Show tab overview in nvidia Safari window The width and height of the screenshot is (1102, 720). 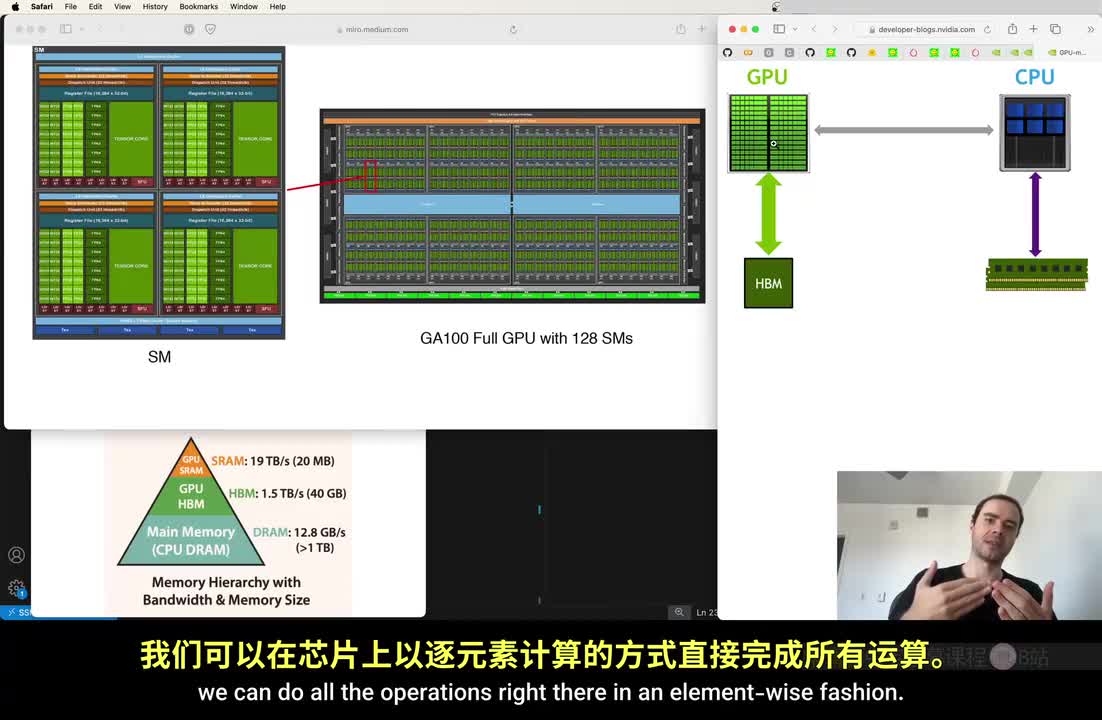(1055, 29)
